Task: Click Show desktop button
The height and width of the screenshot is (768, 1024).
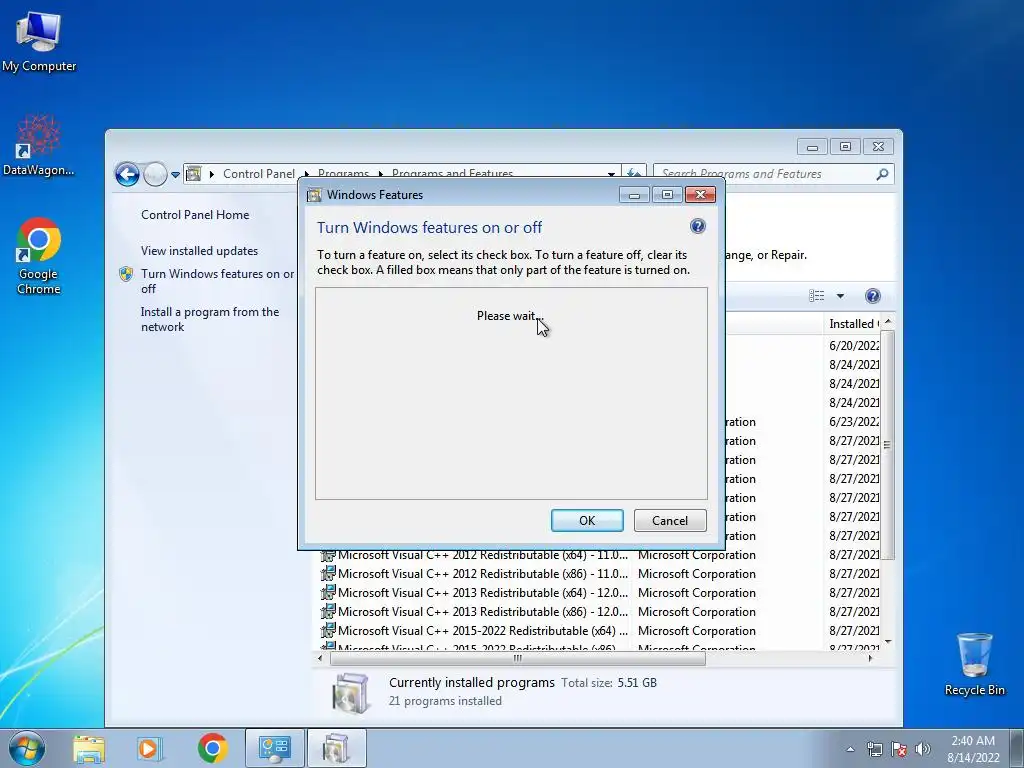Action: pos(1017,748)
